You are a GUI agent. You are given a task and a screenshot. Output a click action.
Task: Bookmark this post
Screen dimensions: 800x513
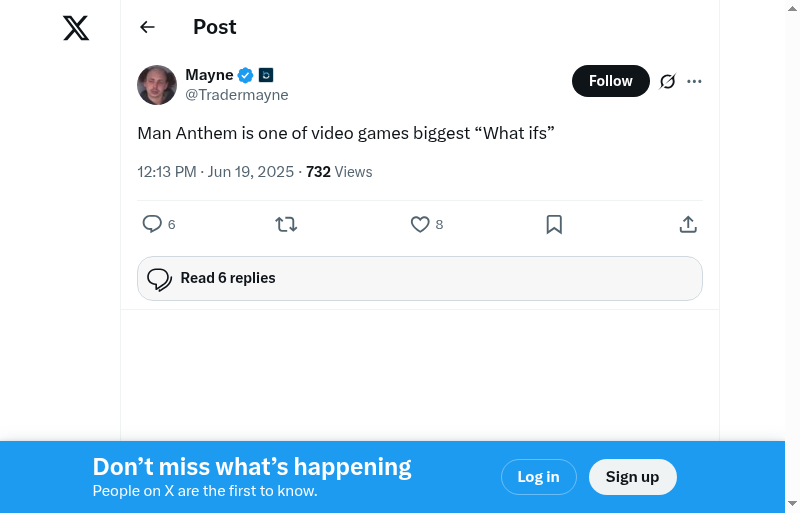coord(554,224)
